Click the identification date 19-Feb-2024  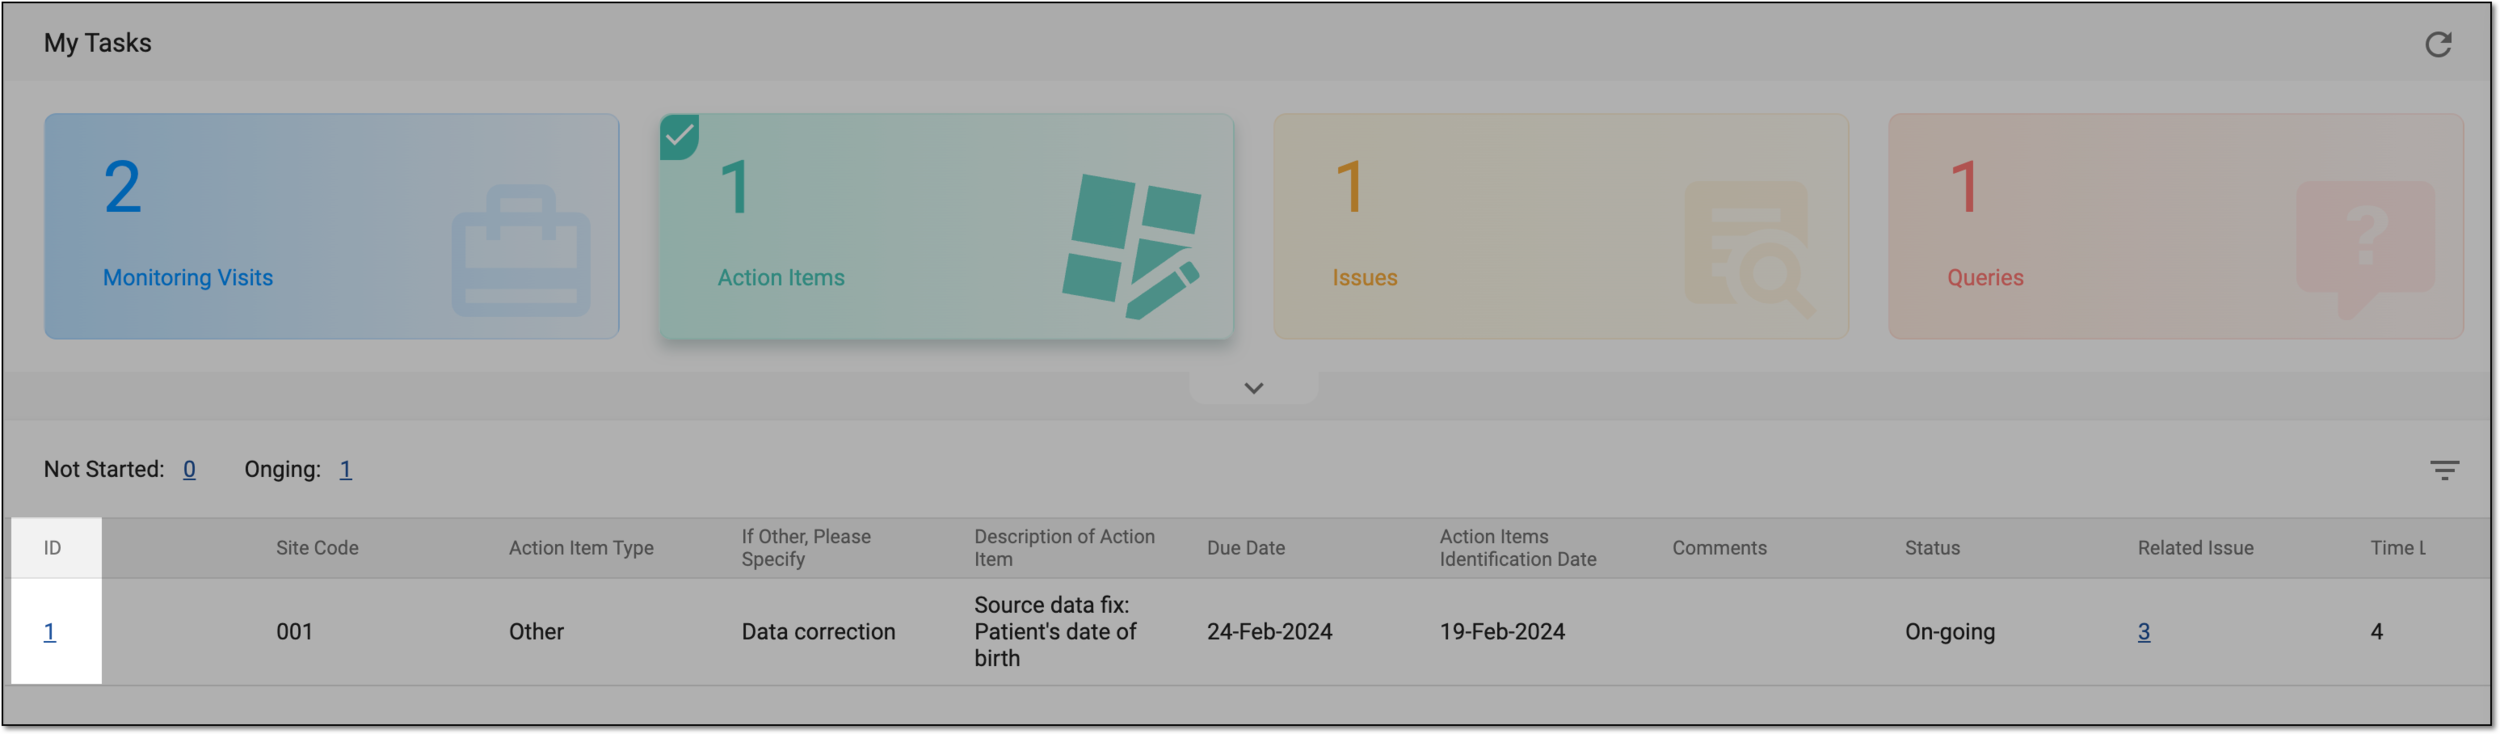[1502, 632]
